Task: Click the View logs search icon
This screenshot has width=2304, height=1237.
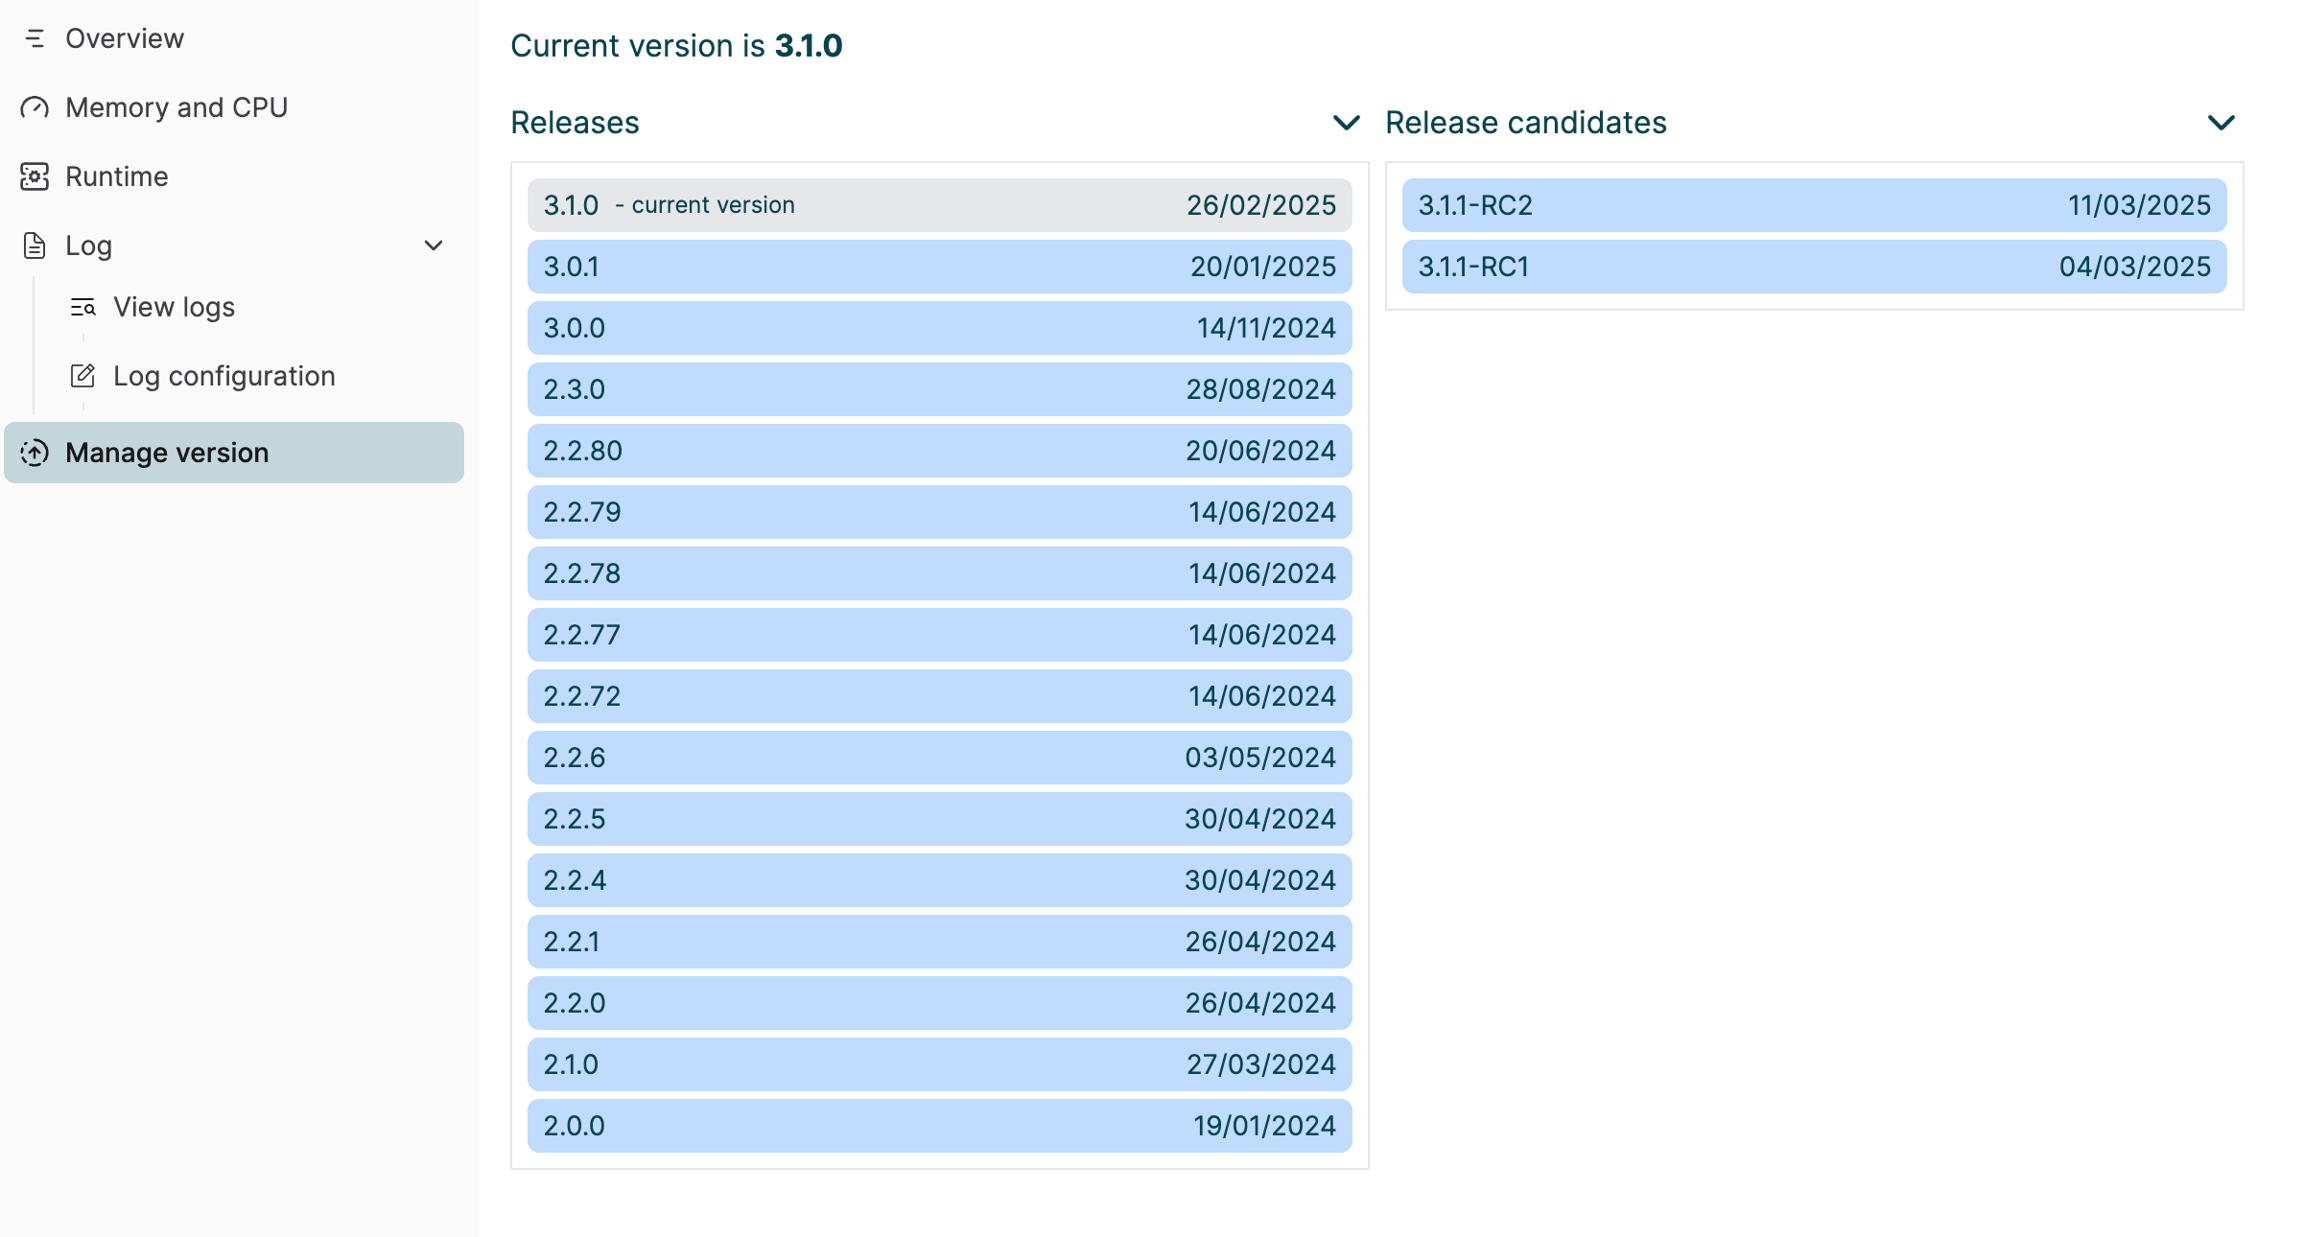Action: click(x=83, y=307)
